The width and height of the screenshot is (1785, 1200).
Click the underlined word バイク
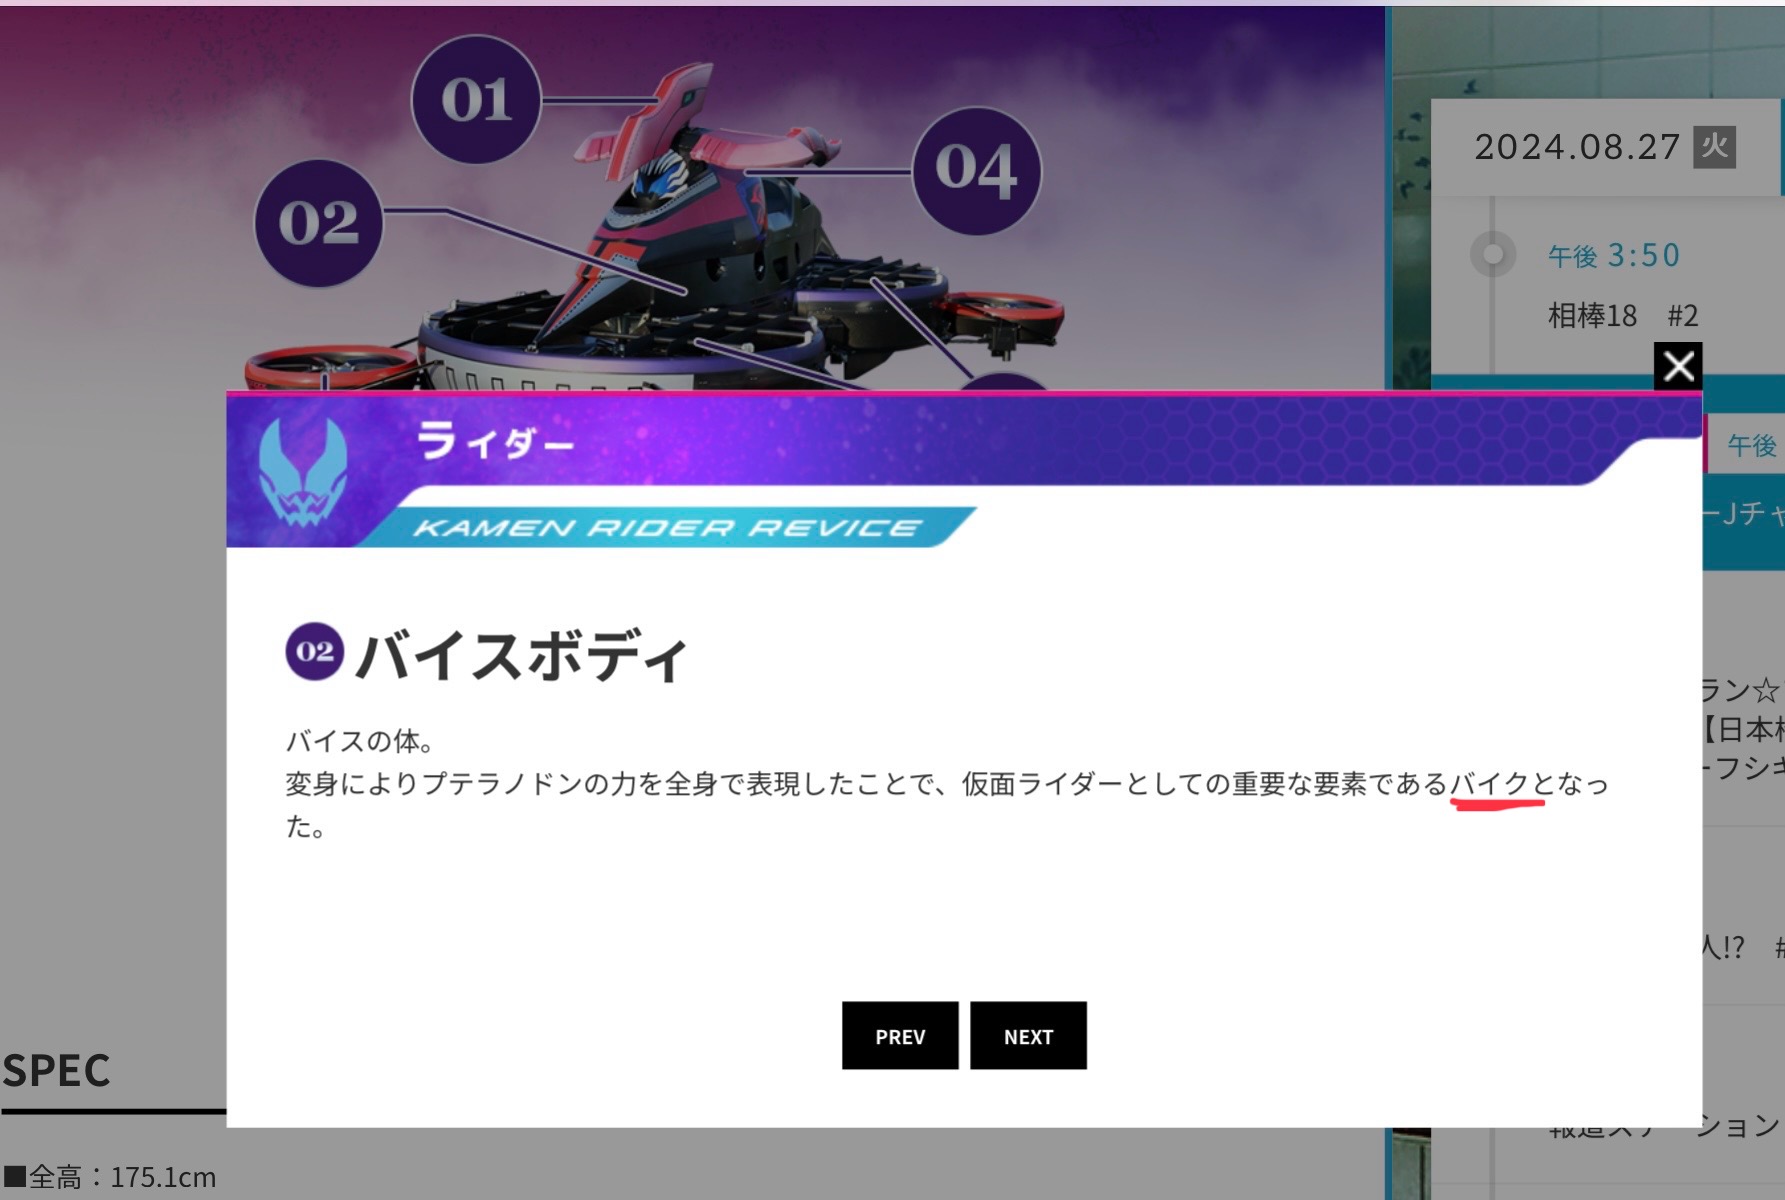[1489, 784]
